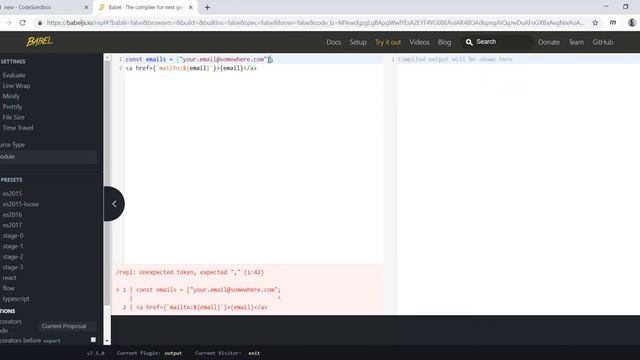Image resolution: width=640 pixels, height=360 pixels.
Task: Open the Docs page
Action: coord(333,42)
